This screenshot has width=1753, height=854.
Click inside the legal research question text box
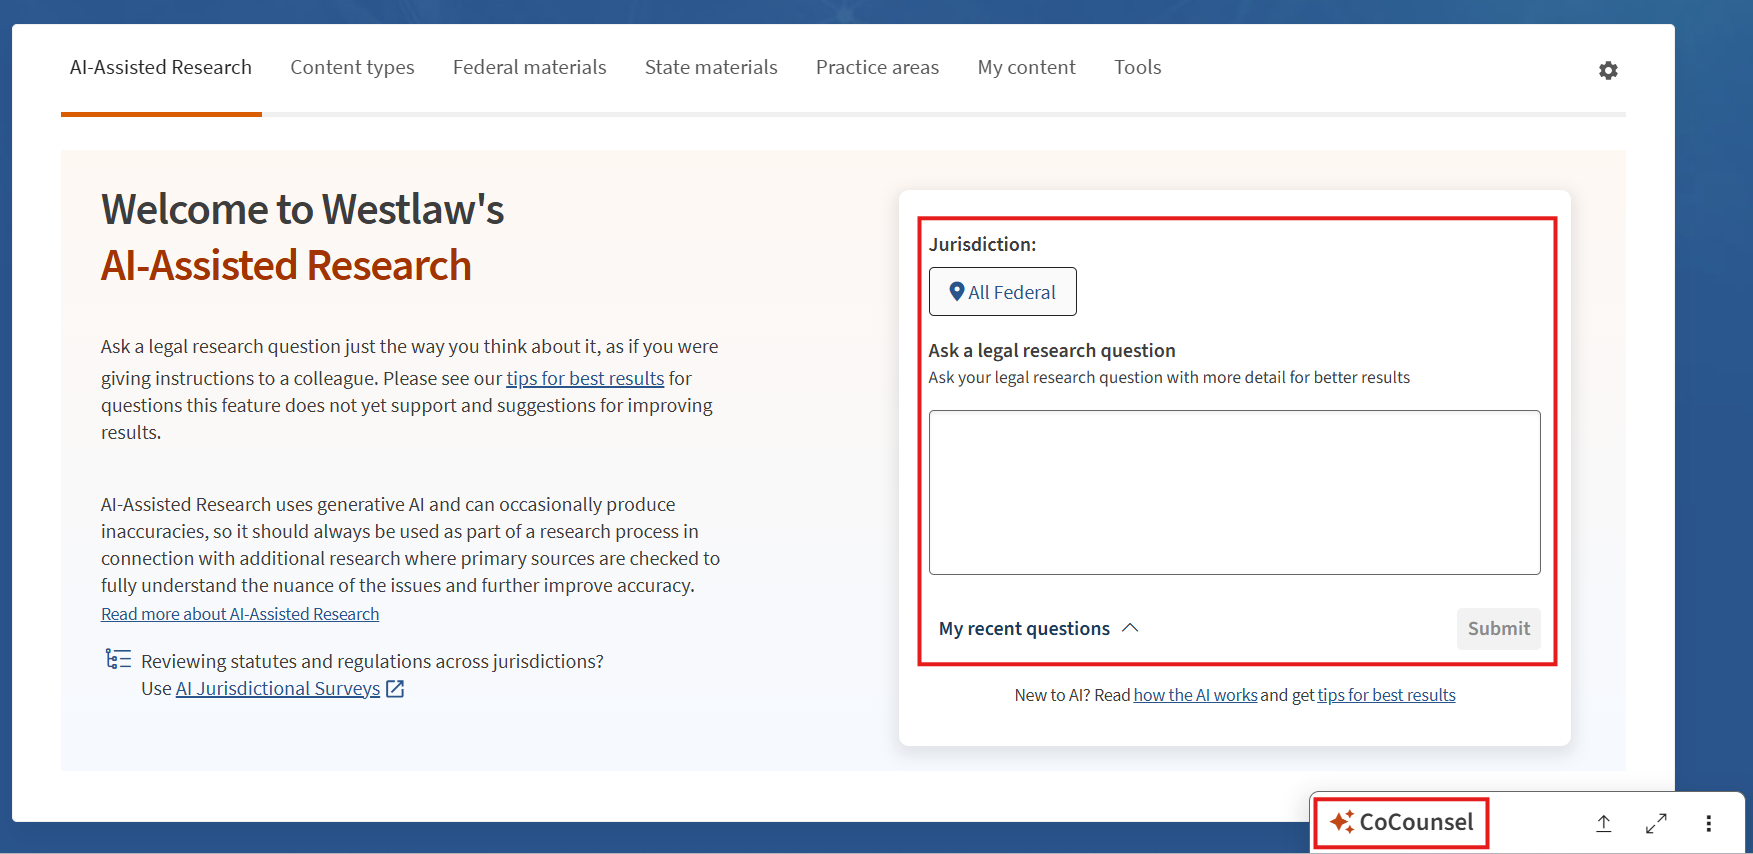[x=1234, y=492]
